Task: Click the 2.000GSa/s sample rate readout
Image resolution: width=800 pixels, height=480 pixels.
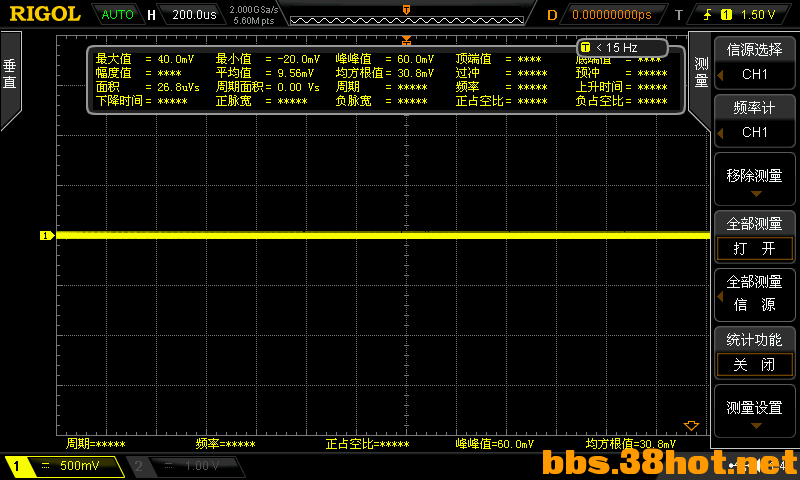Action: pyautogui.click(x=254, y=10)
